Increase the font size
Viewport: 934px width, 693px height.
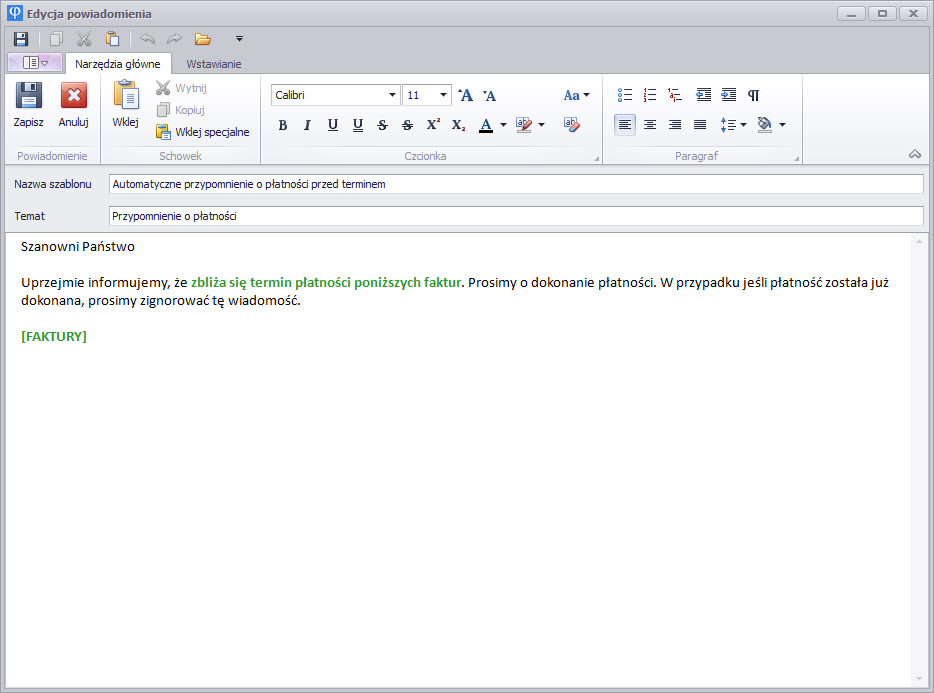coord(465,95)
